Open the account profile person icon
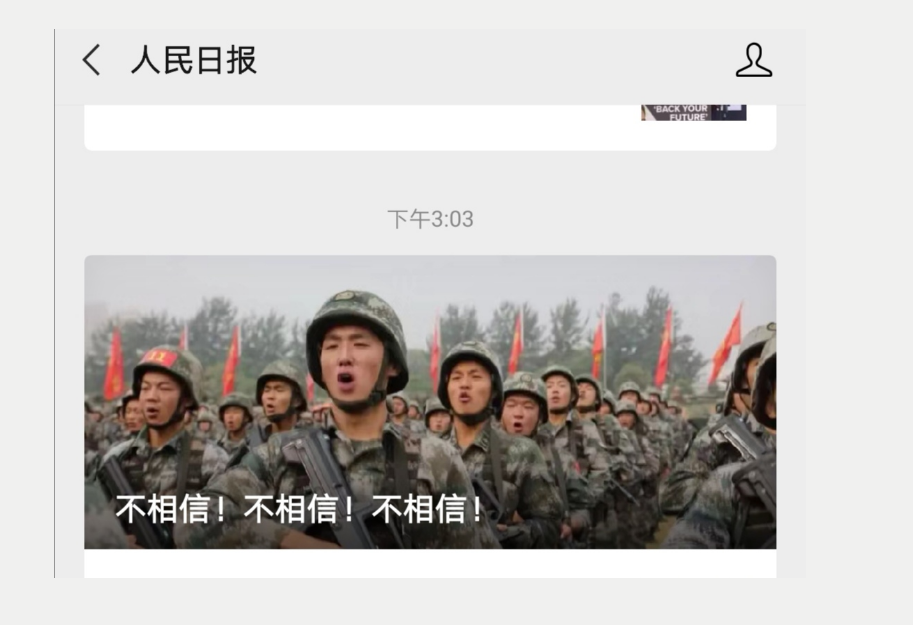The height and width of the screenshot is (625, 913). click(753, 59)
